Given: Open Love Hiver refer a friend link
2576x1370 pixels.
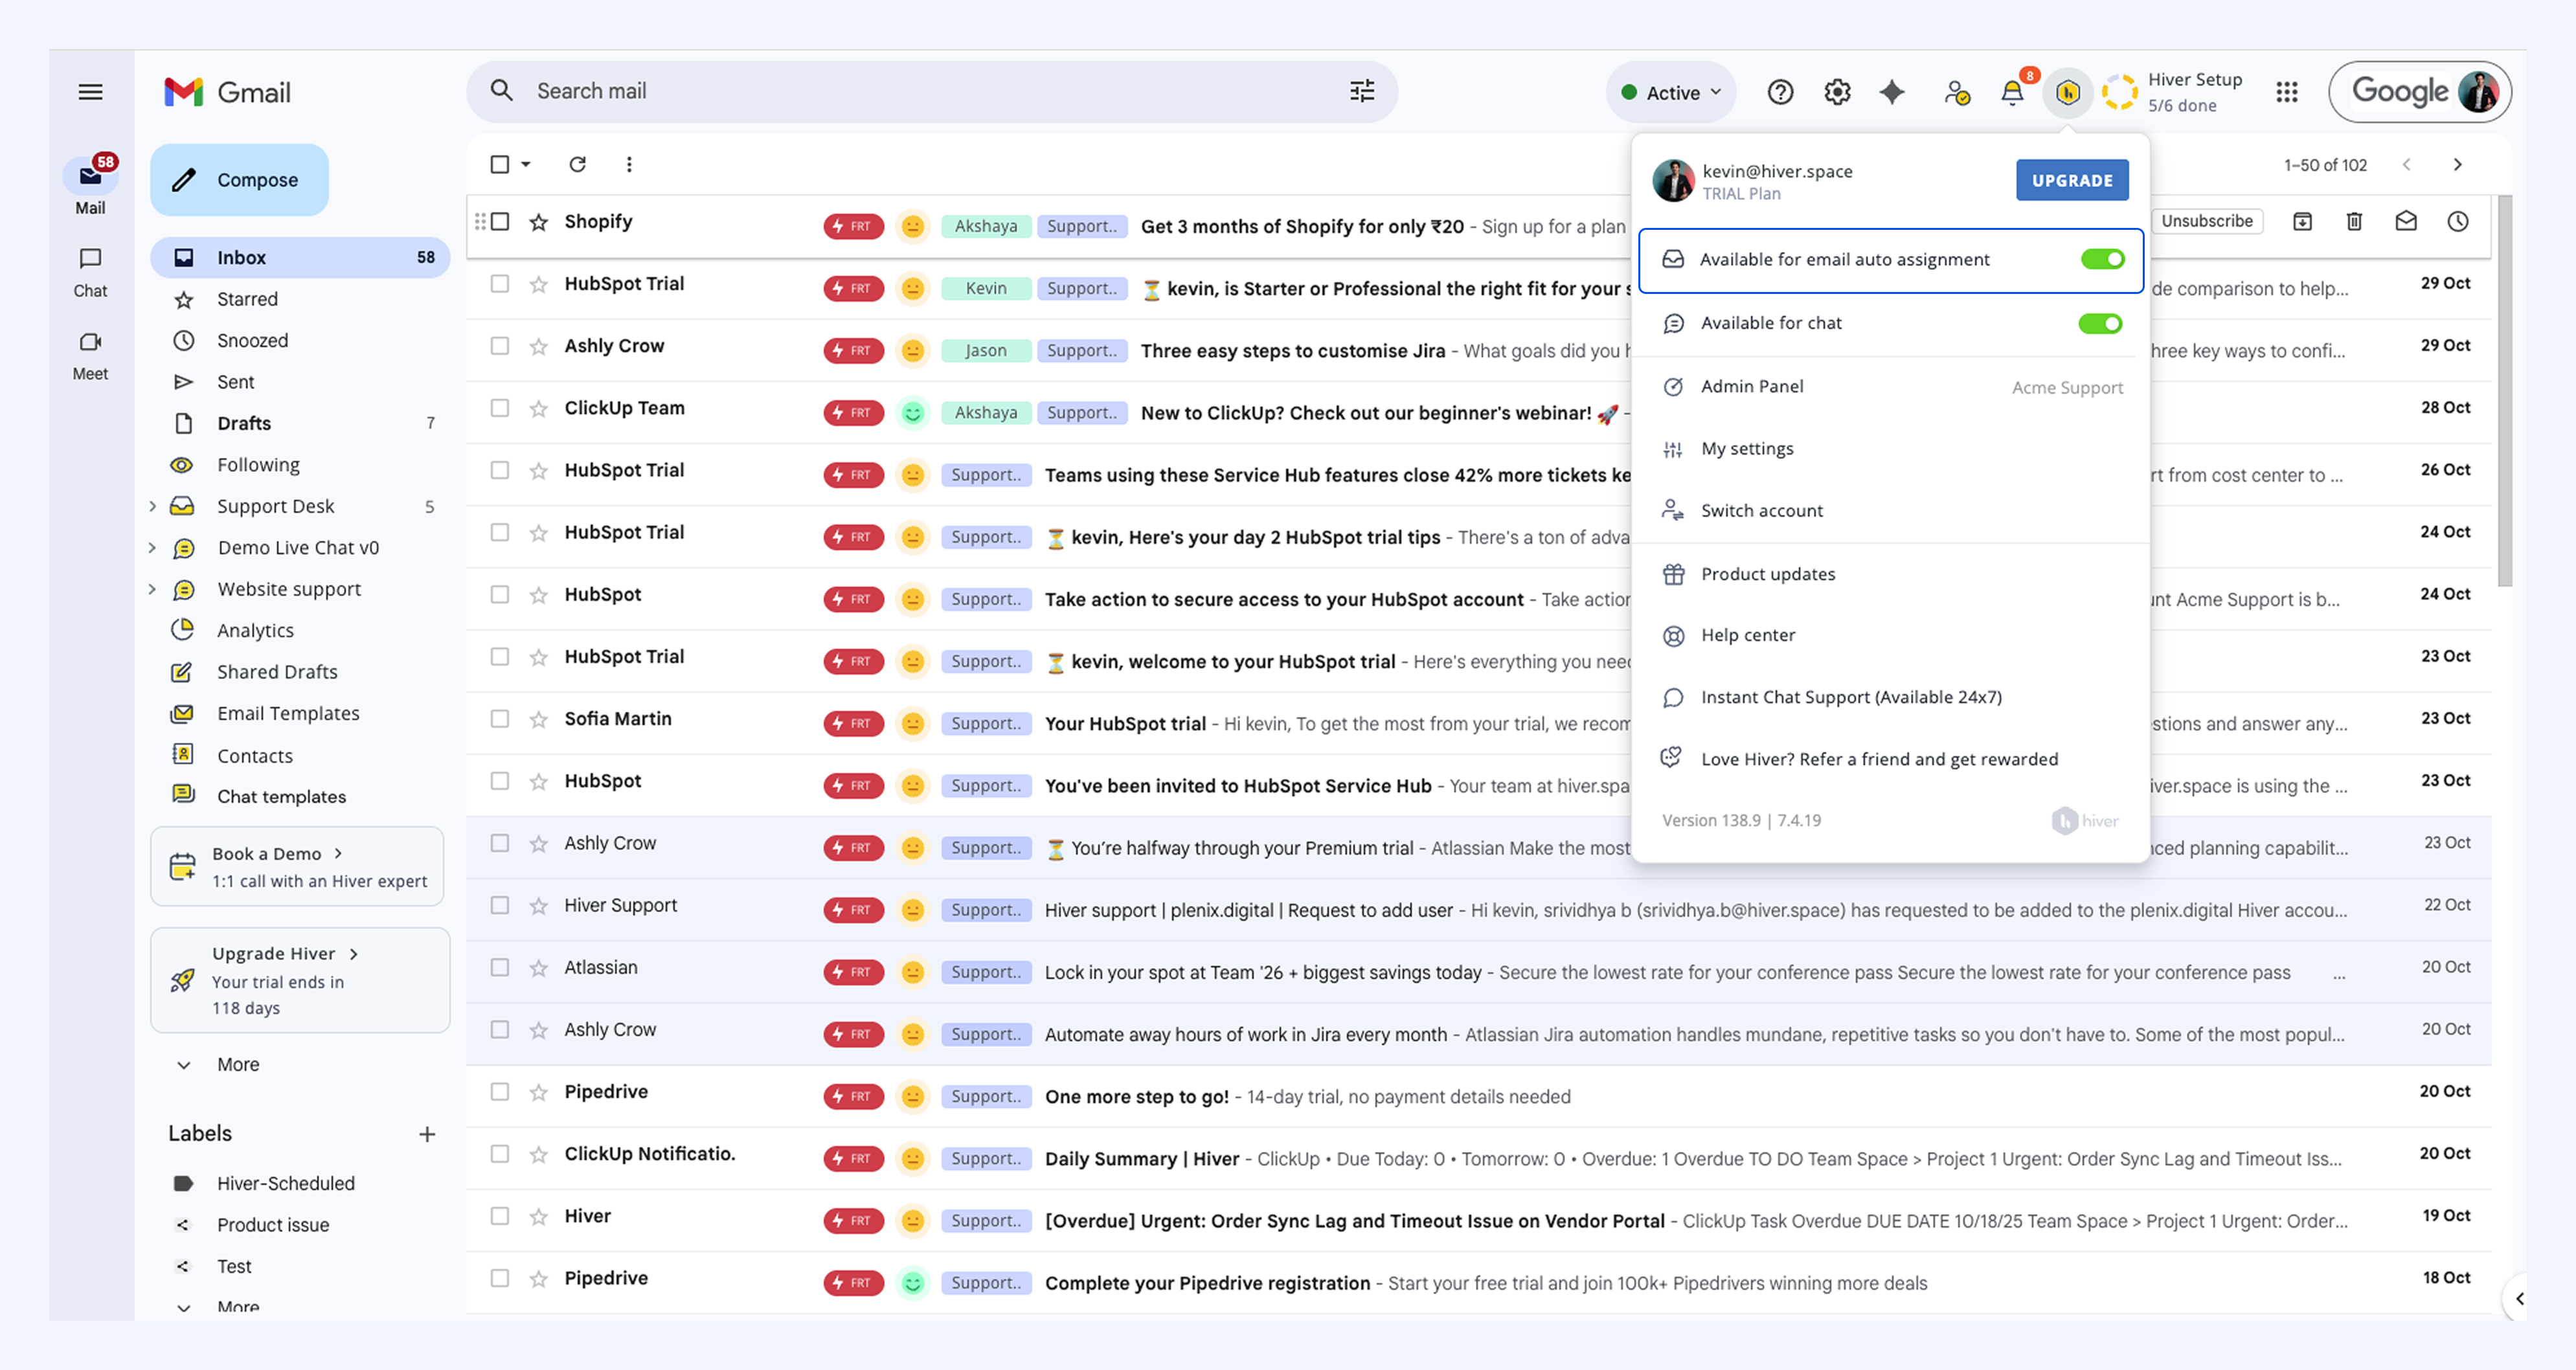Looking at the screenshot, I should pos(1890,759).
